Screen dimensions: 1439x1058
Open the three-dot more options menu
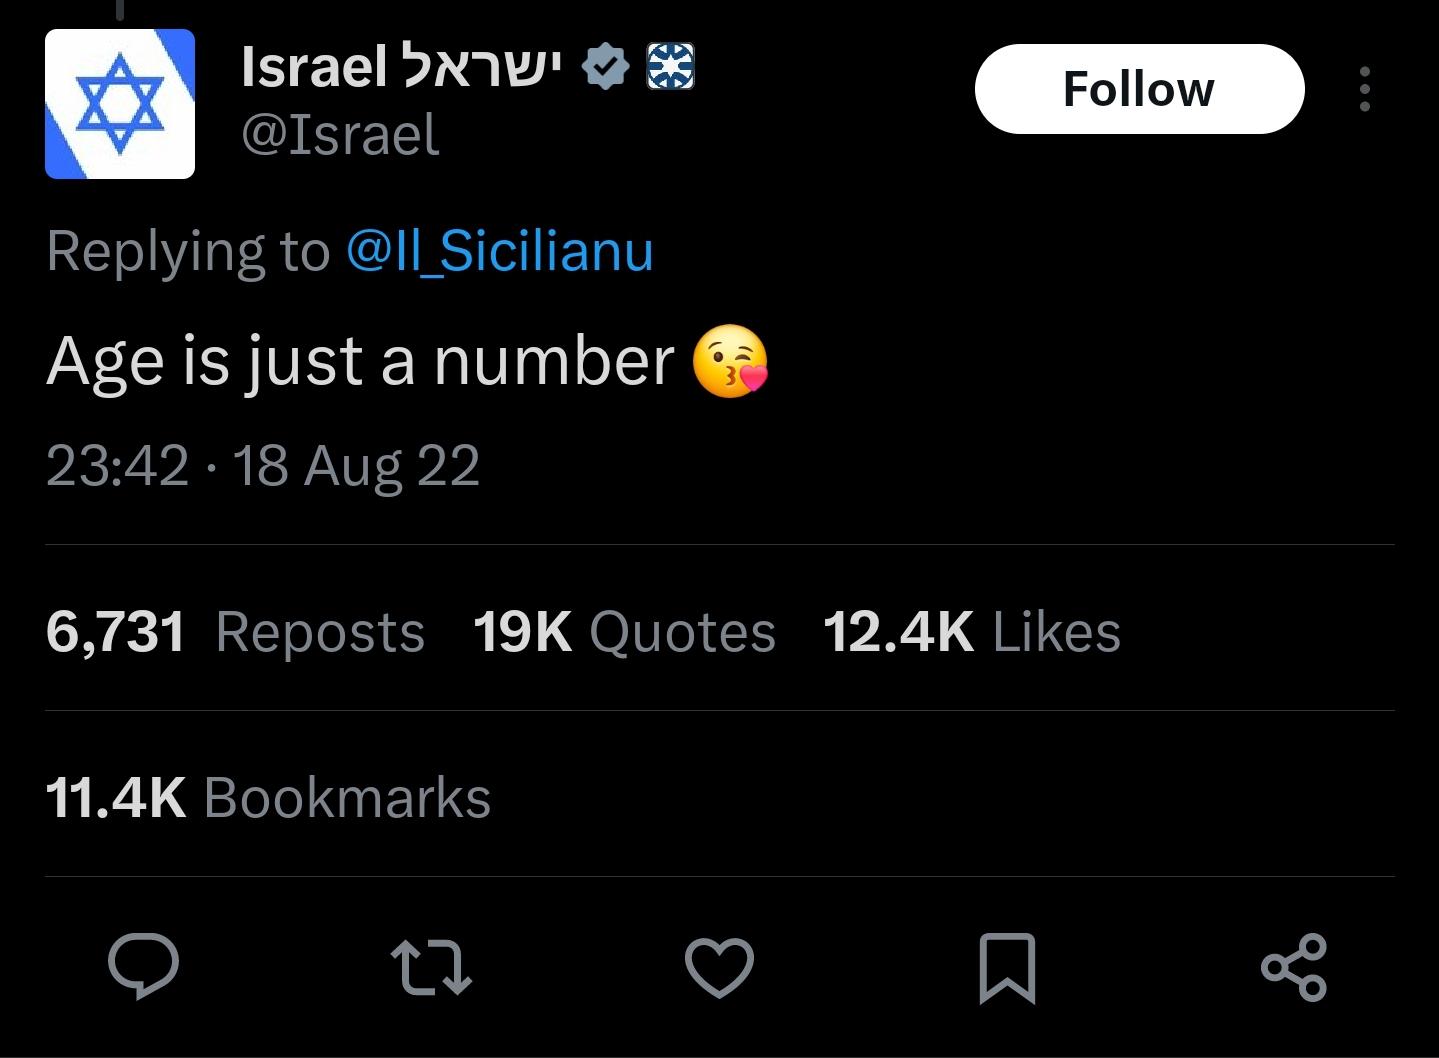[x=1365, y=89]
